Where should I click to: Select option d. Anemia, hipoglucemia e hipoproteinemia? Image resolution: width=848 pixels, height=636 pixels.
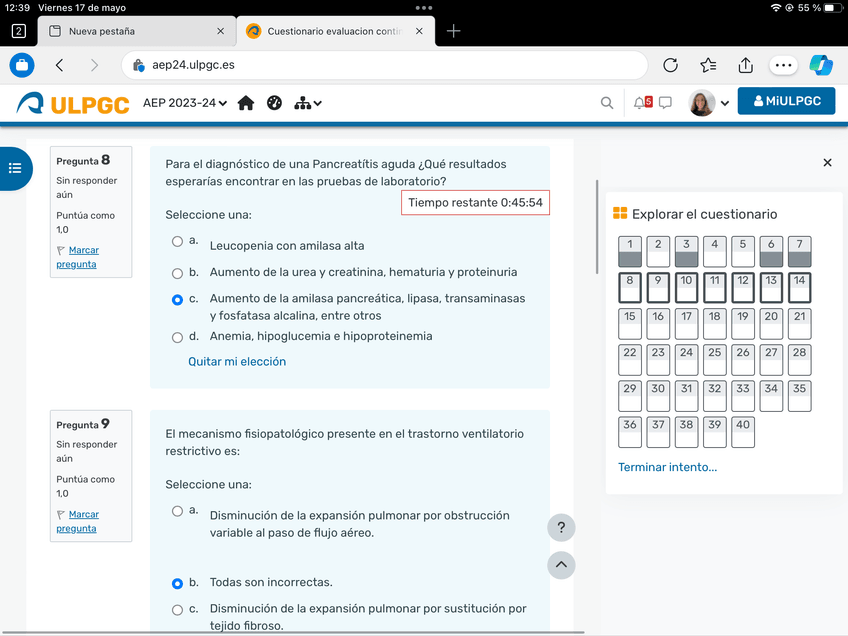[x=177, y=337]
